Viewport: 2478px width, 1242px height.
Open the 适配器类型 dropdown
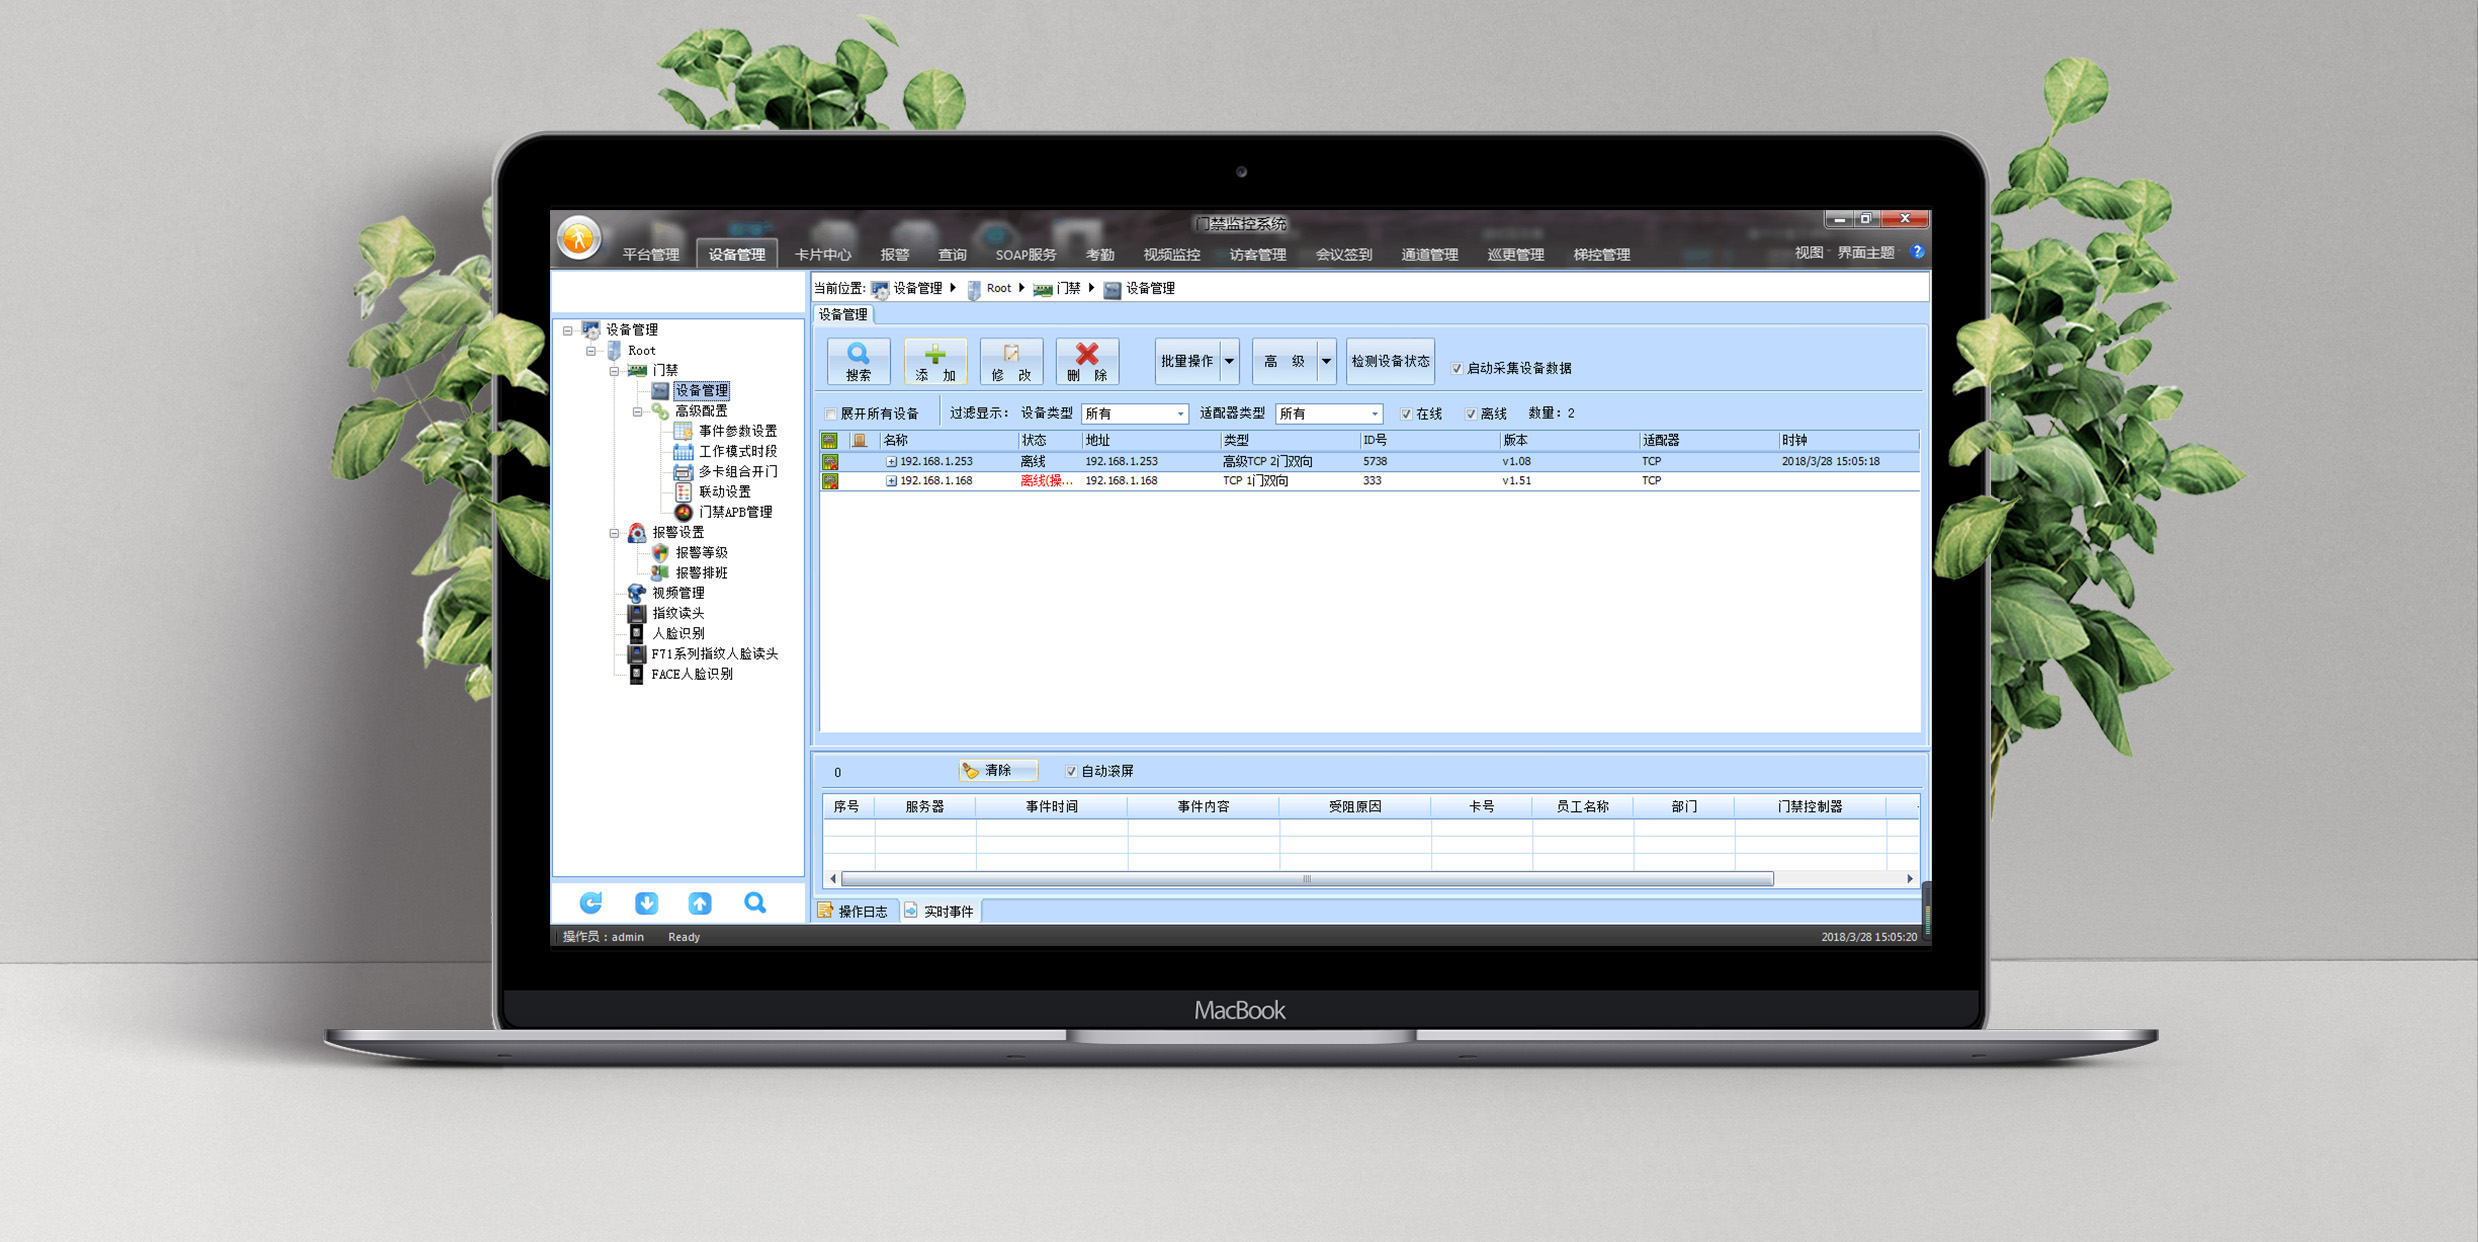(1374, 414)
